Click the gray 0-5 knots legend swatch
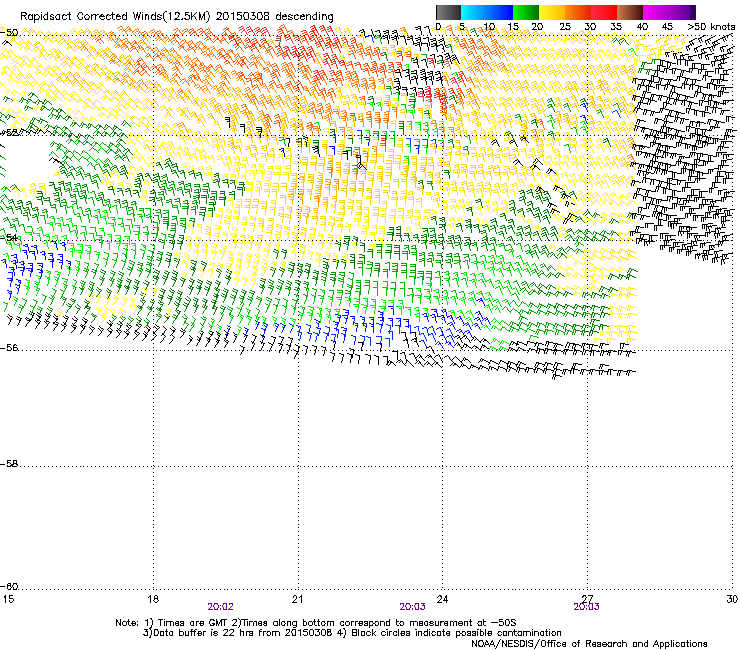 (448, 12)
